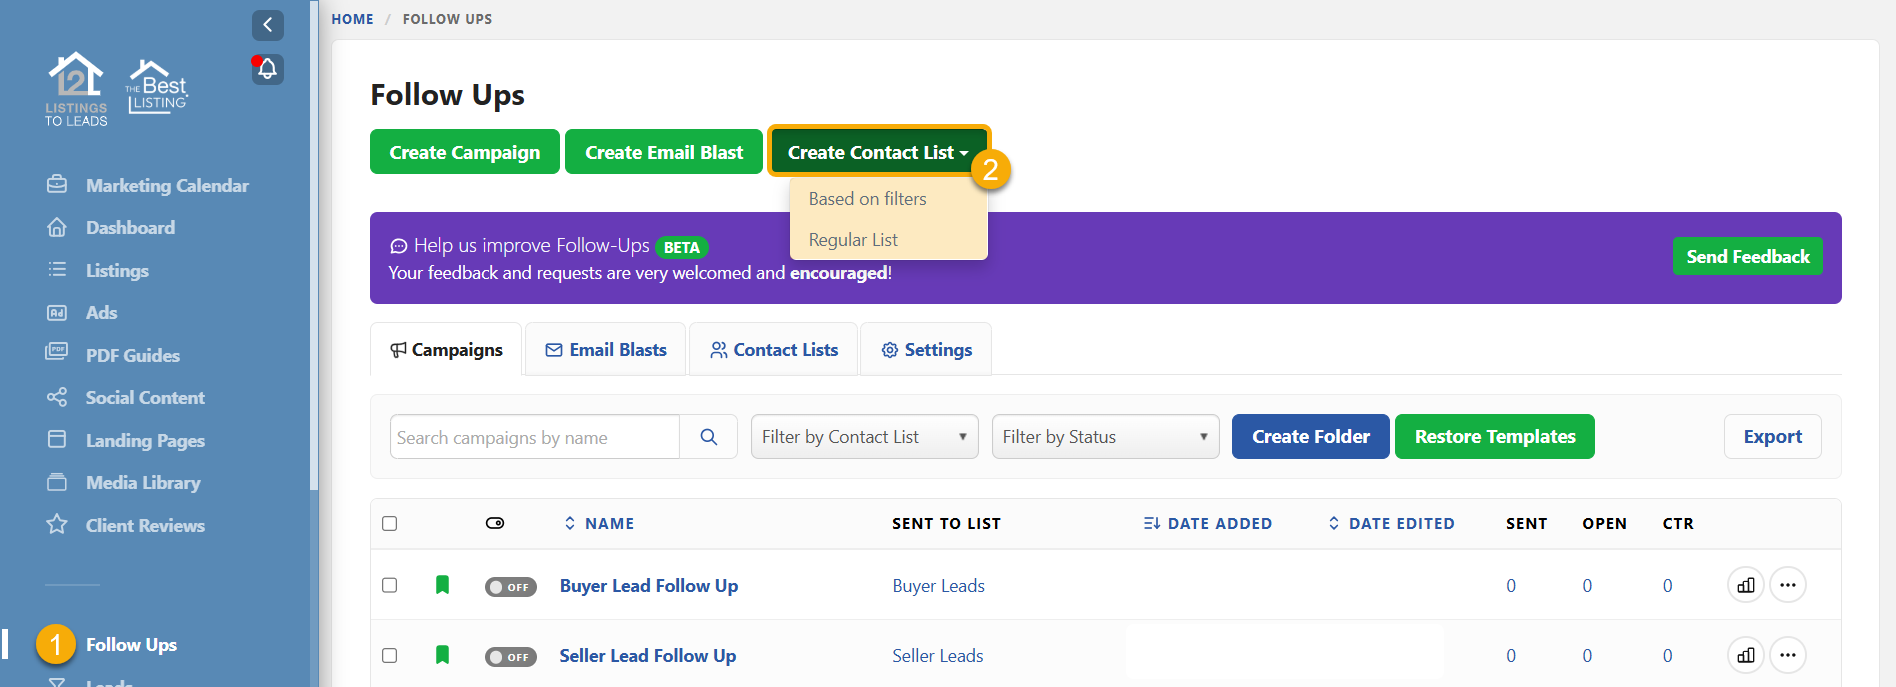Viewport: 1896px width, 687px height.
Task: Open the Filter by Status dropdown
Action: [1106, 437]
